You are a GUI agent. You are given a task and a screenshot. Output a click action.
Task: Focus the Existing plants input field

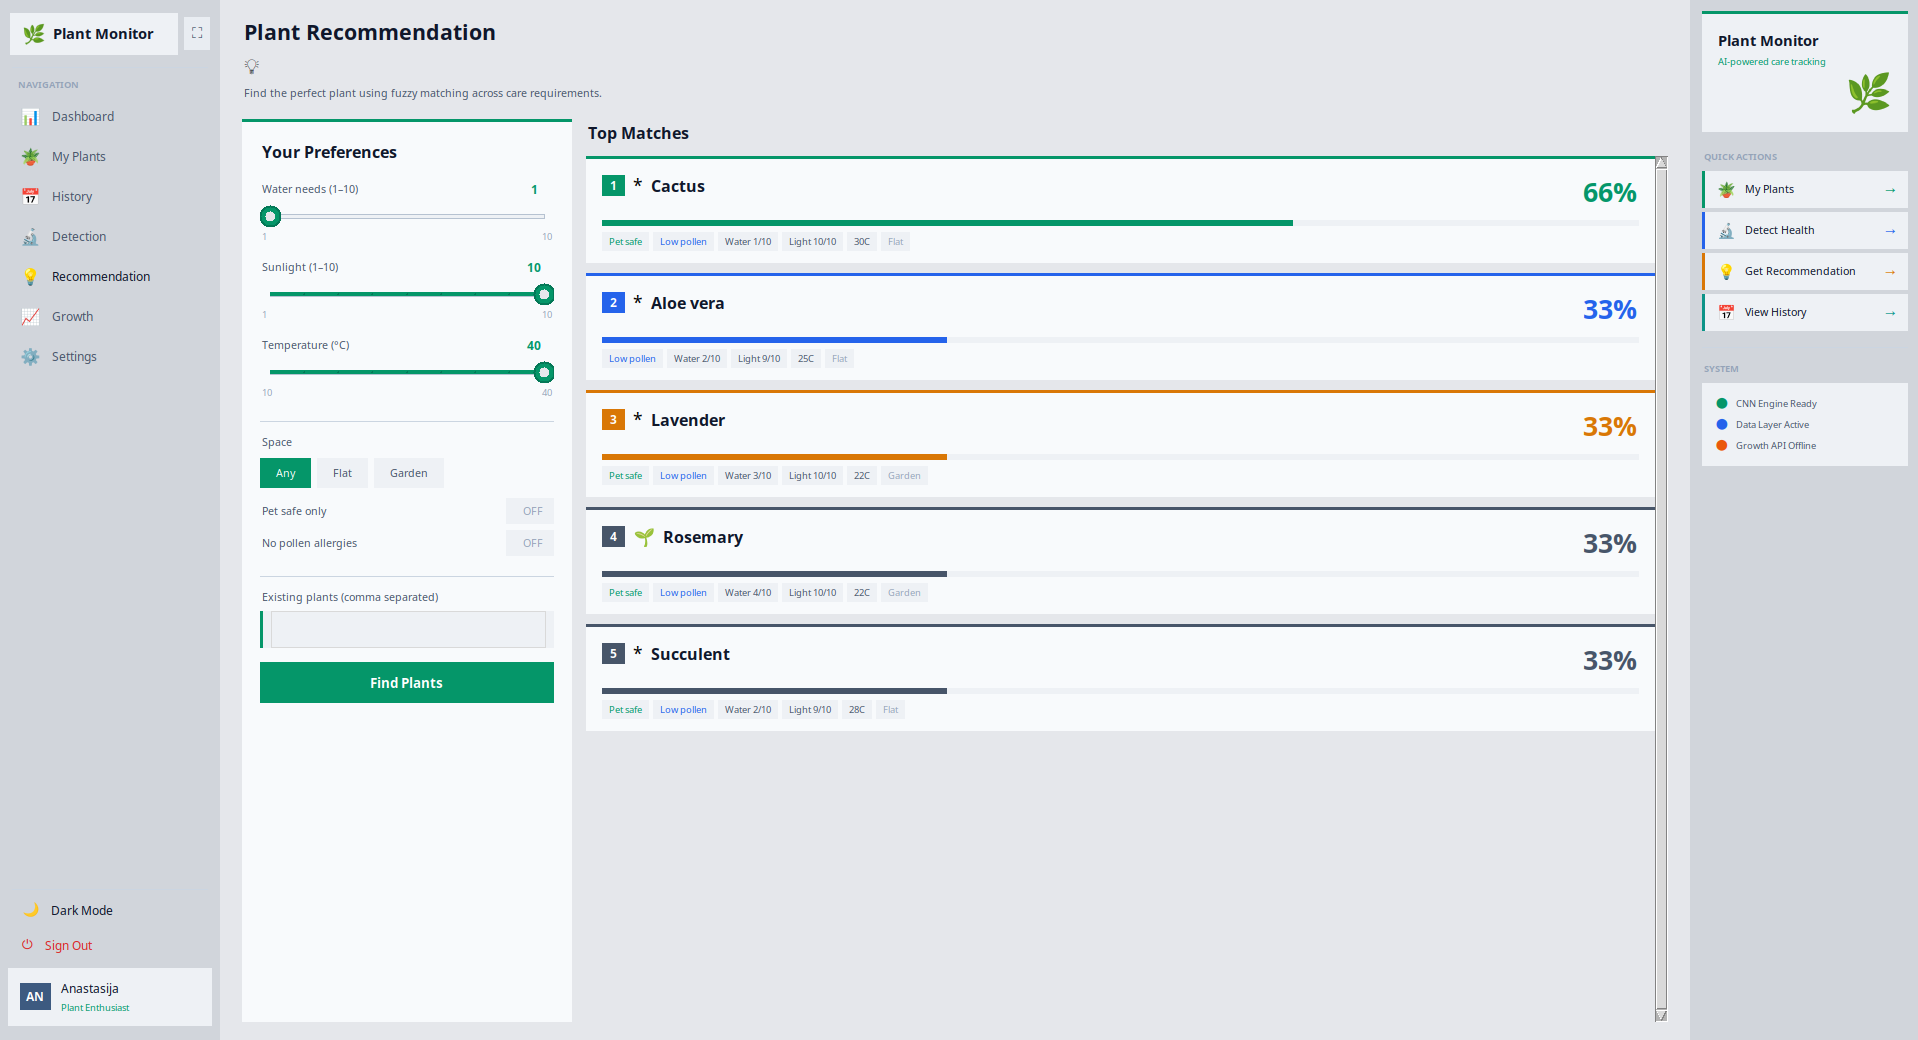coord(408,630)
